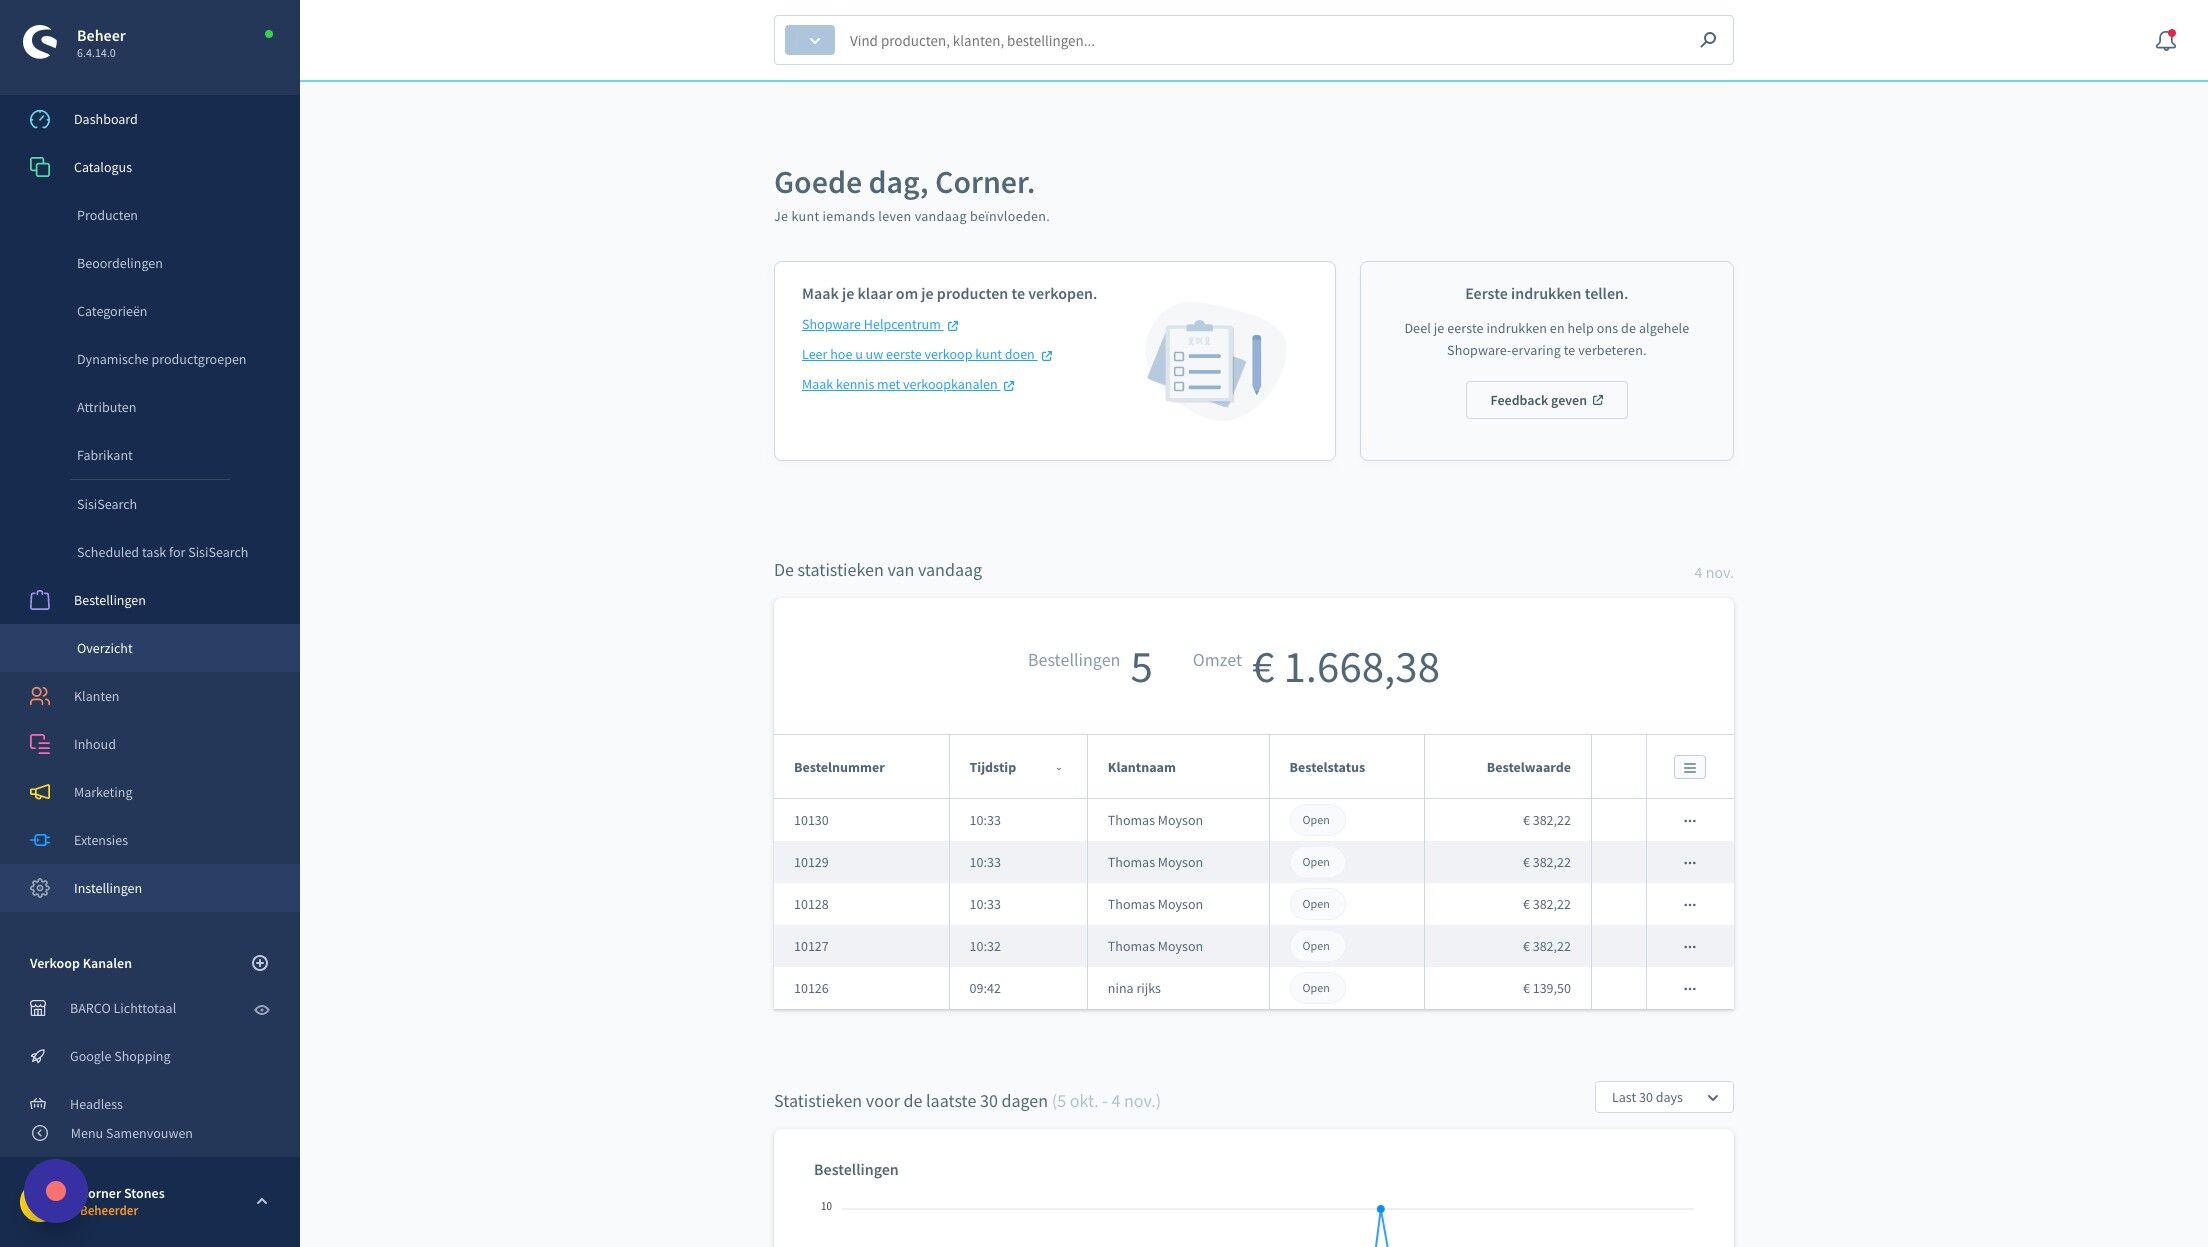Expand the Corner Stones user menu chevron
2208x1247 pixels.
click(262, 1201)
